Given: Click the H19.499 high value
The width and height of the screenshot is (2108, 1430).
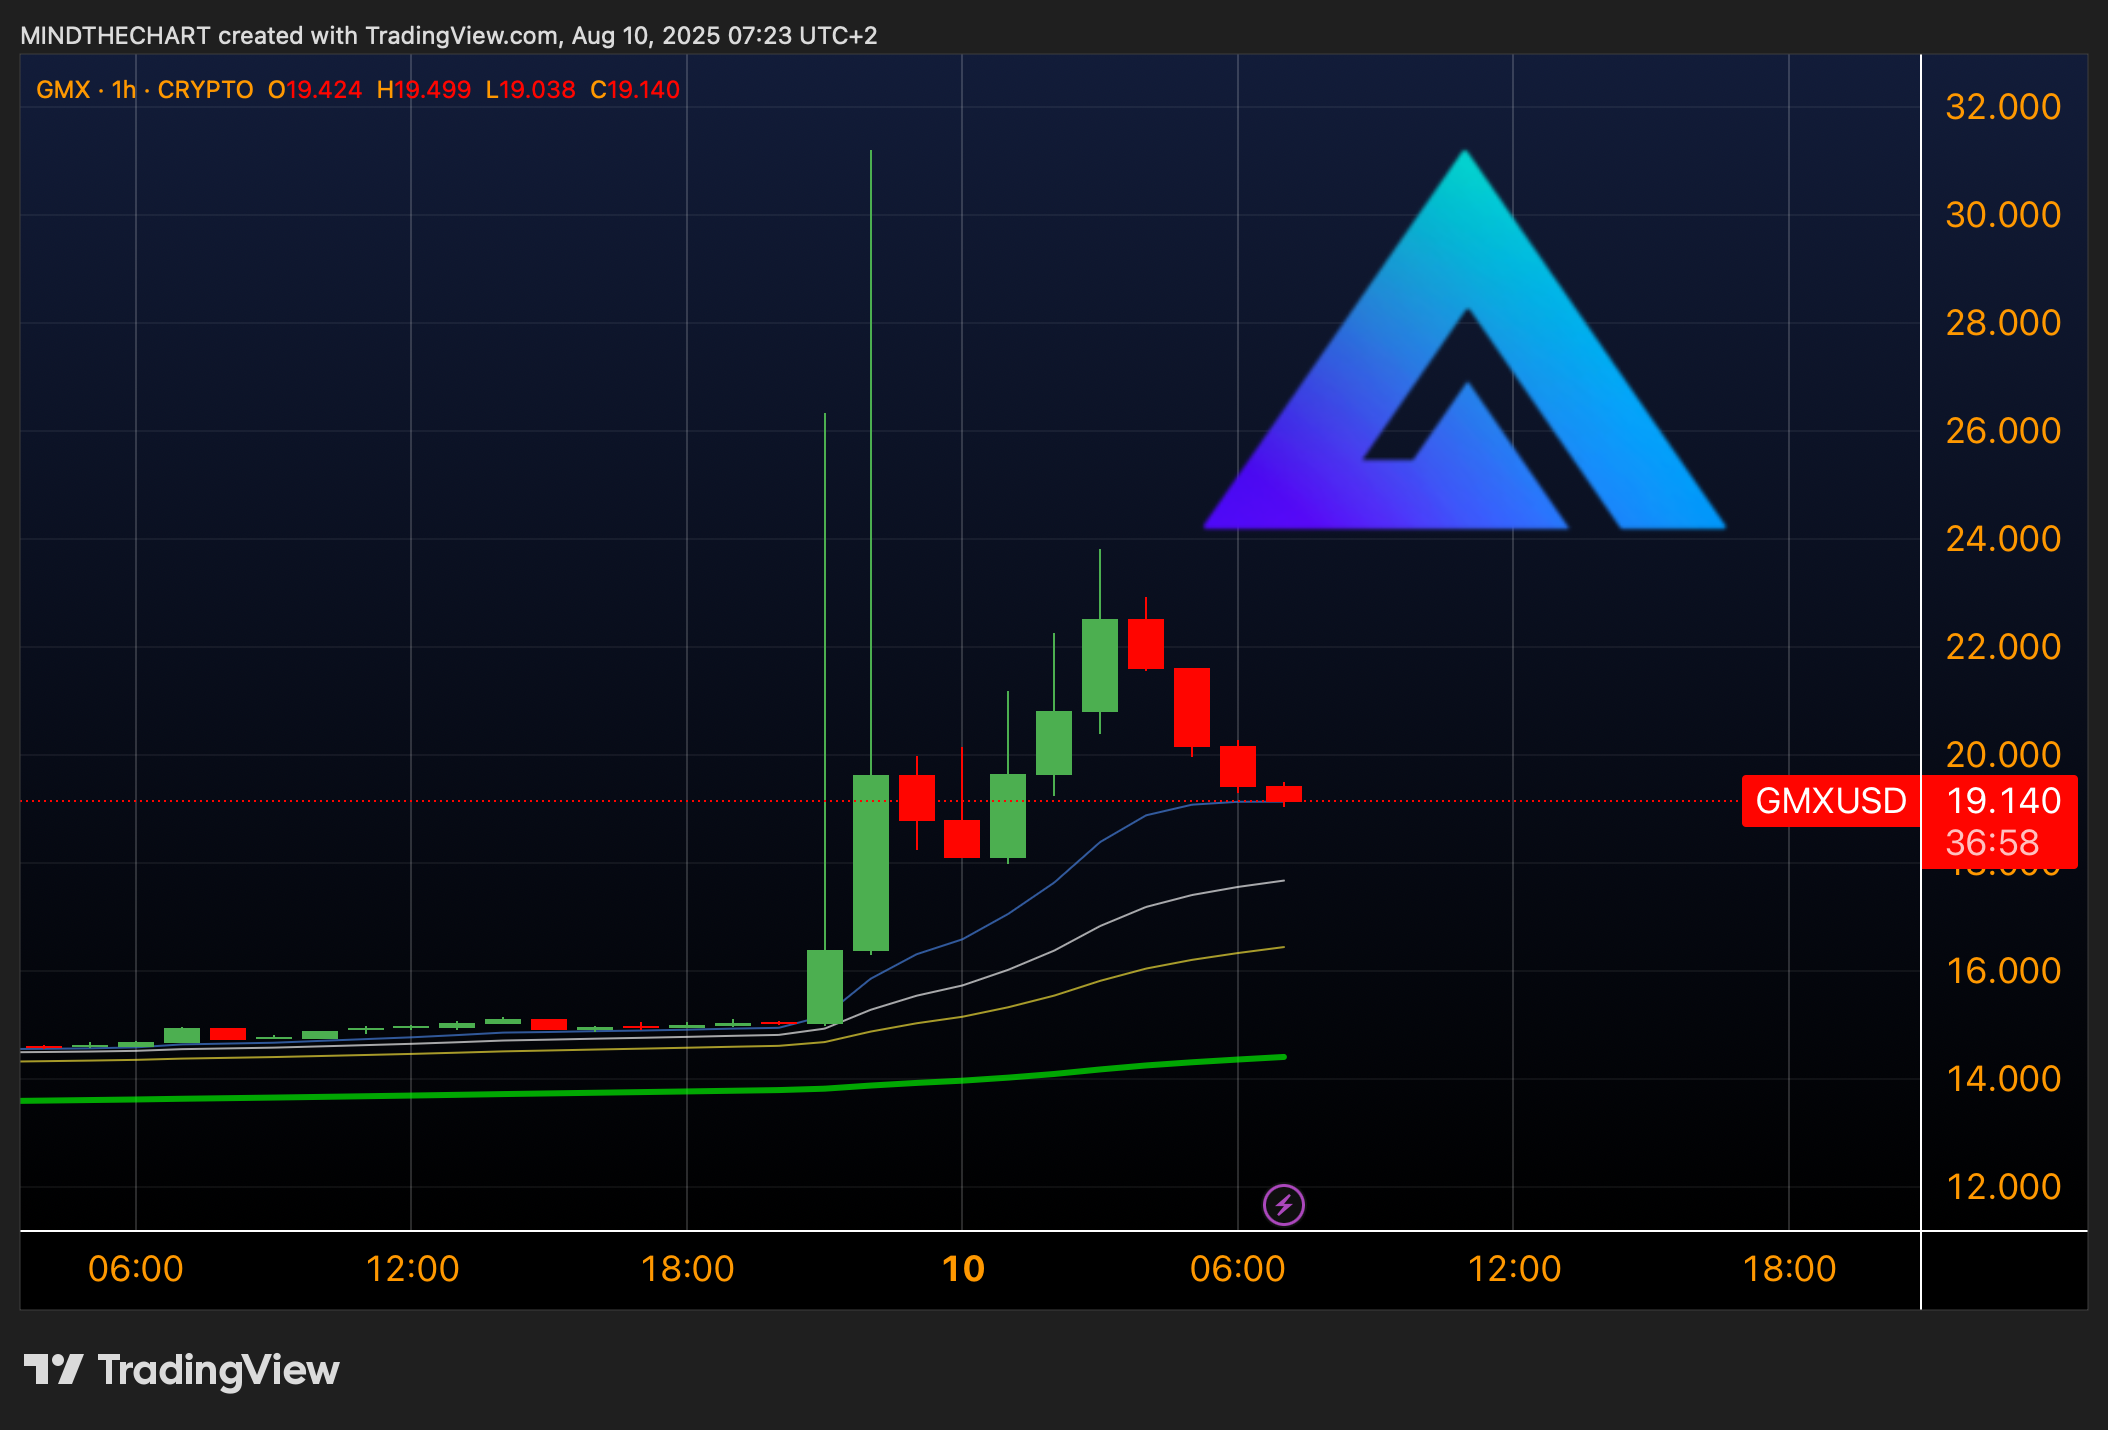Looking at the screenshot, I should pyautogui.click(x=423, y=90).
